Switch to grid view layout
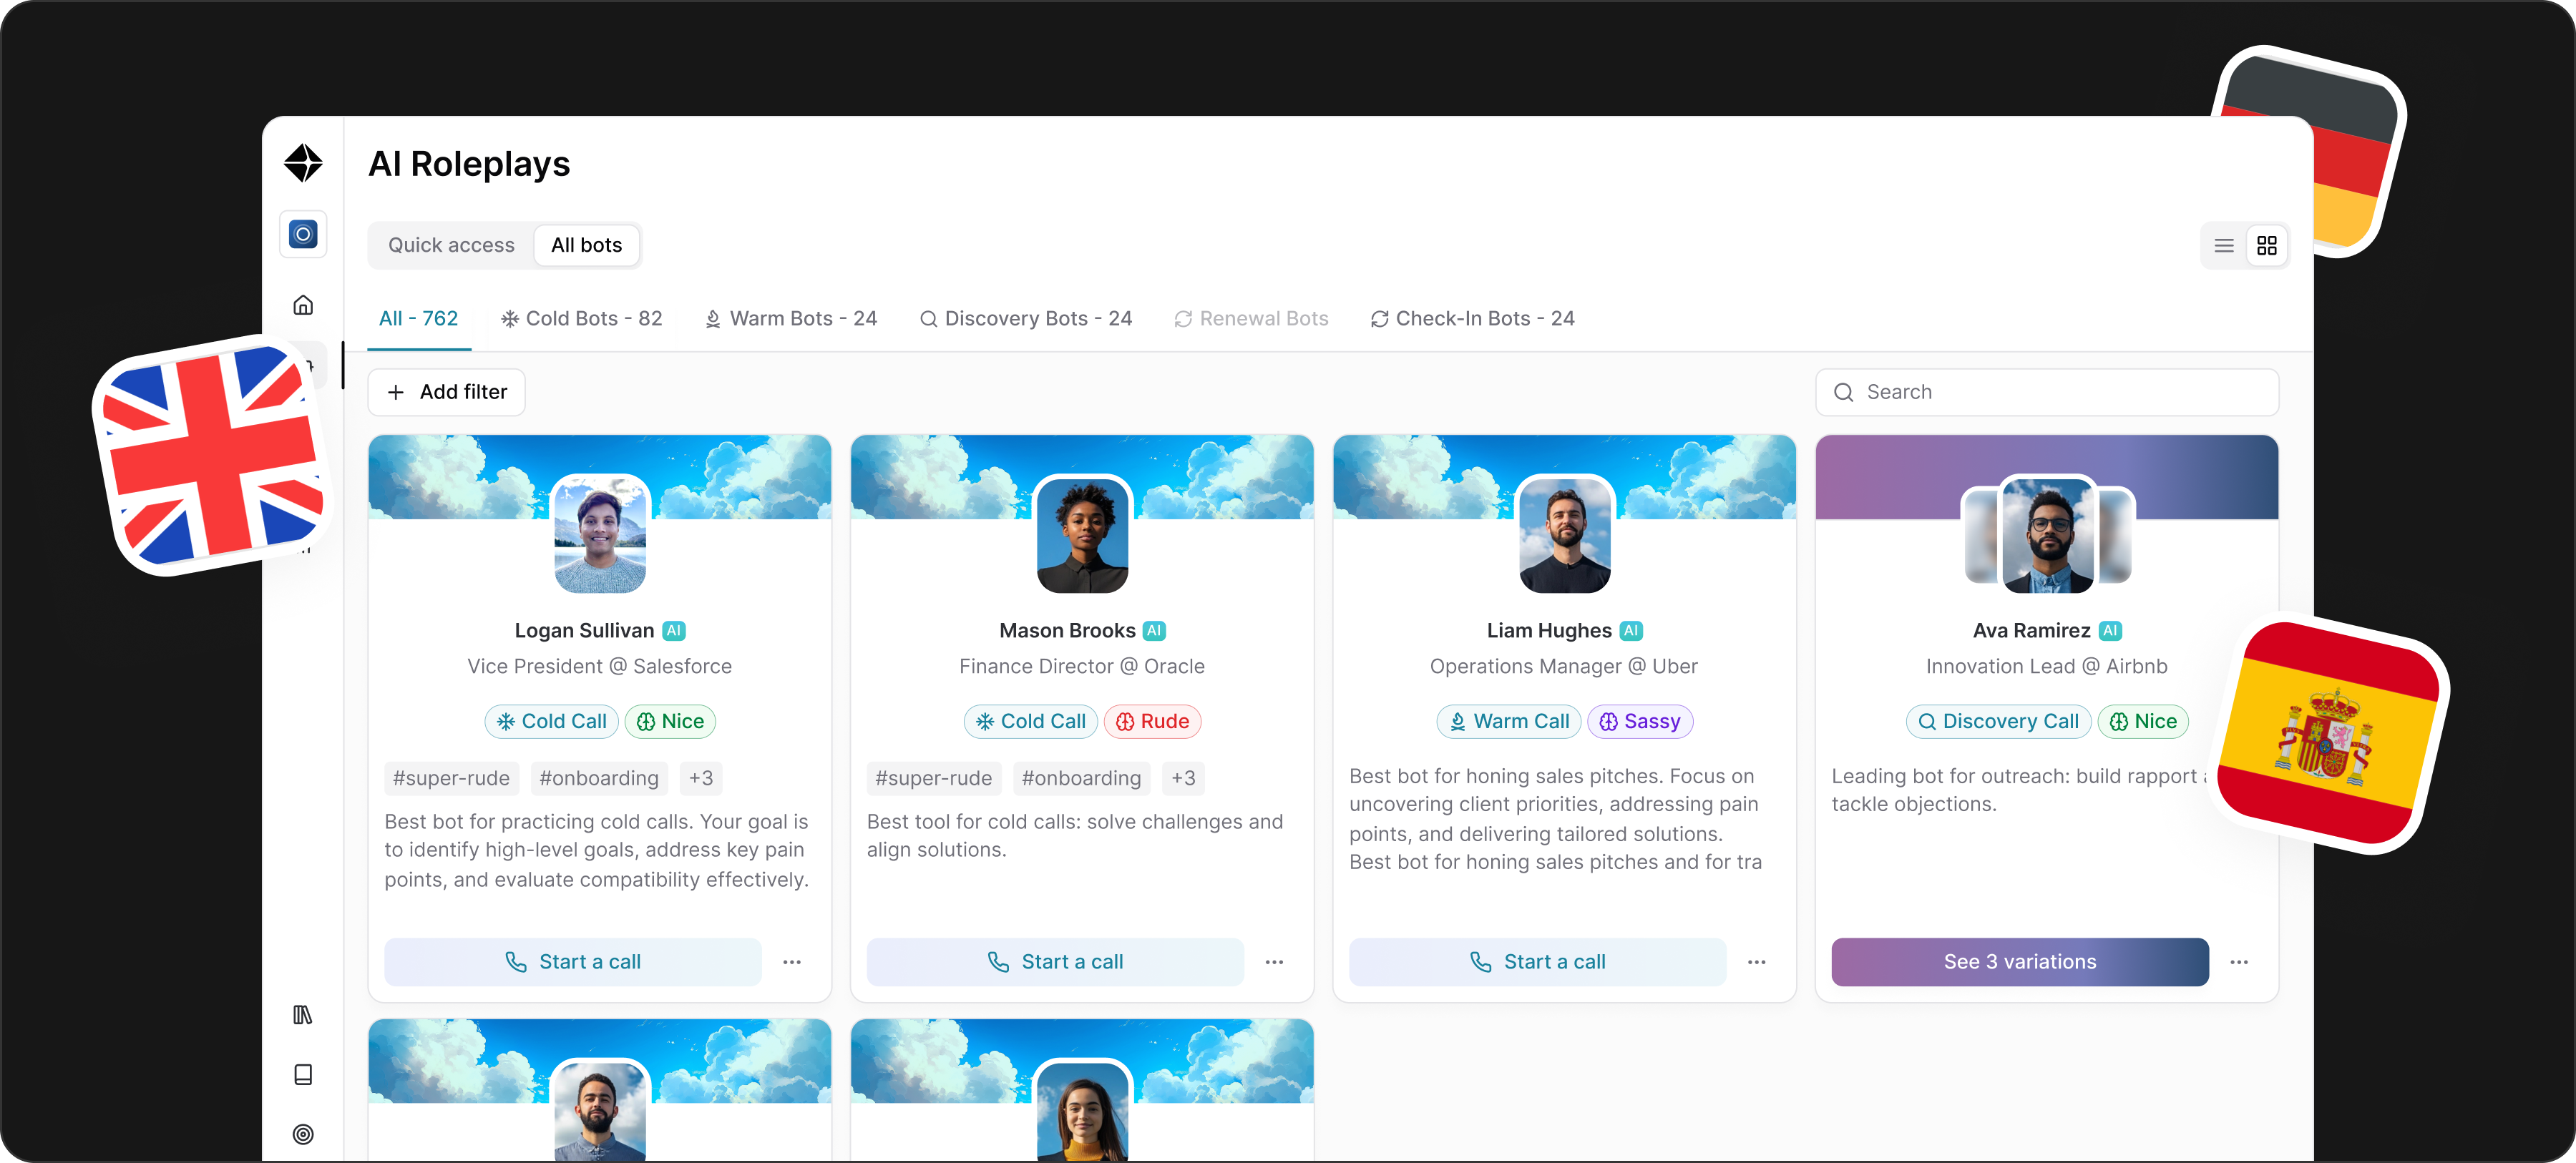The height and width of the screenshot is (1163, 2576). [x=2267, y=245]
